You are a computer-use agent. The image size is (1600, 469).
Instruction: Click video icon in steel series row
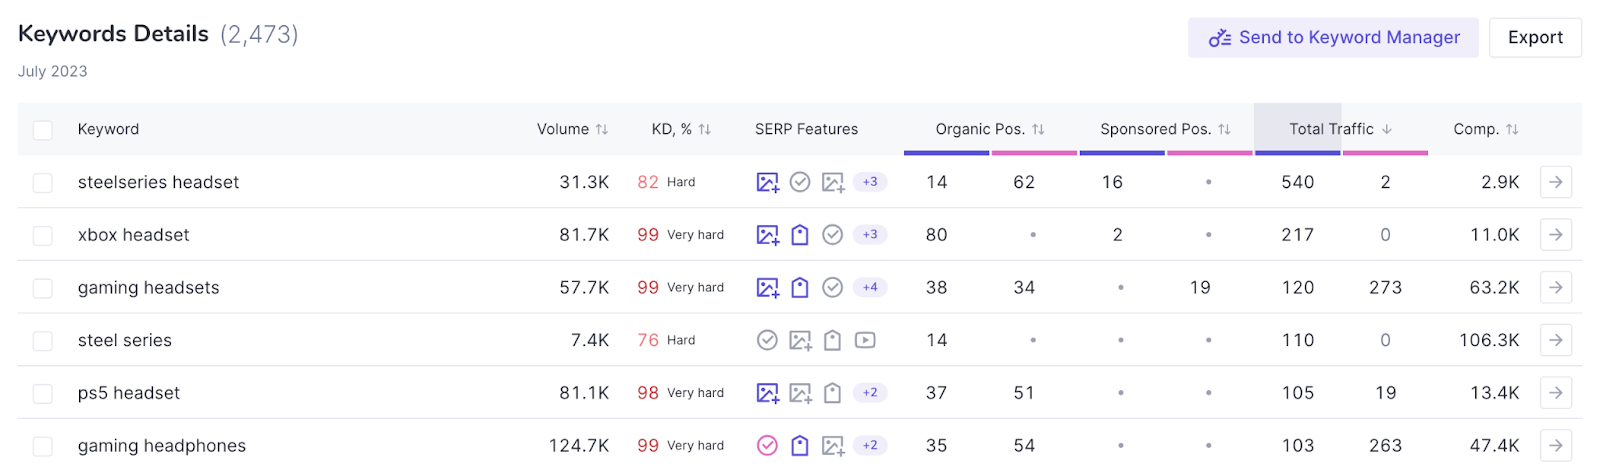[866, 340]
